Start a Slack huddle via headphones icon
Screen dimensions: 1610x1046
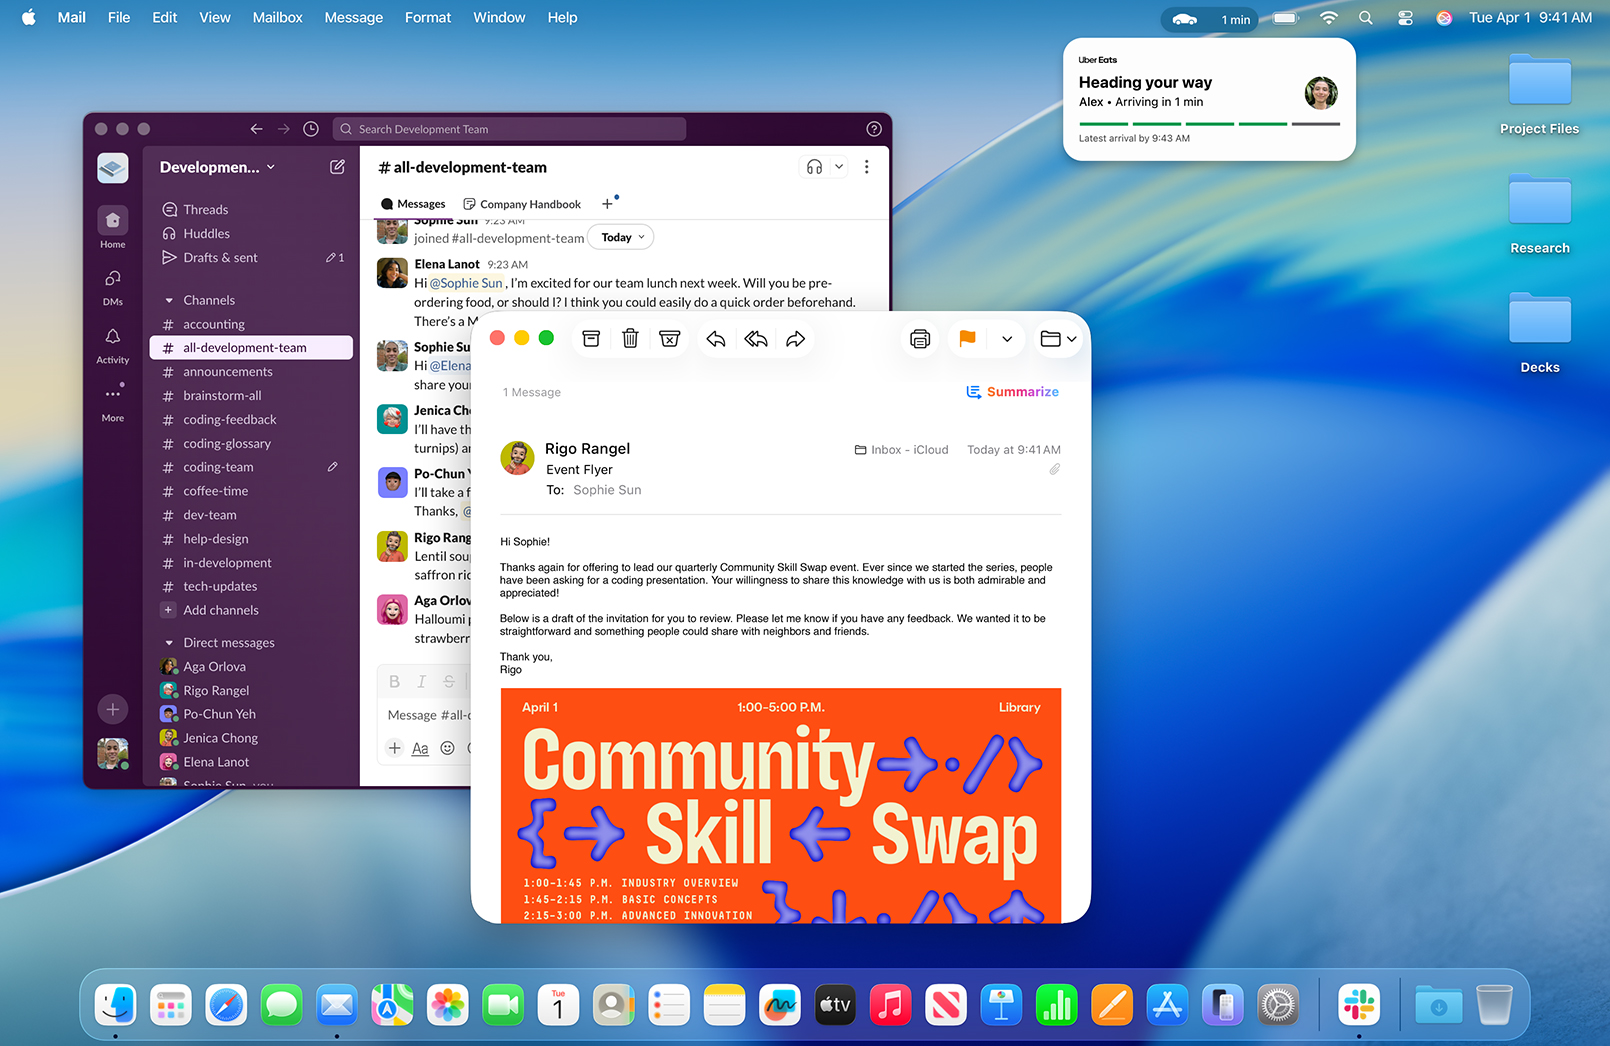tap(814, 167)
